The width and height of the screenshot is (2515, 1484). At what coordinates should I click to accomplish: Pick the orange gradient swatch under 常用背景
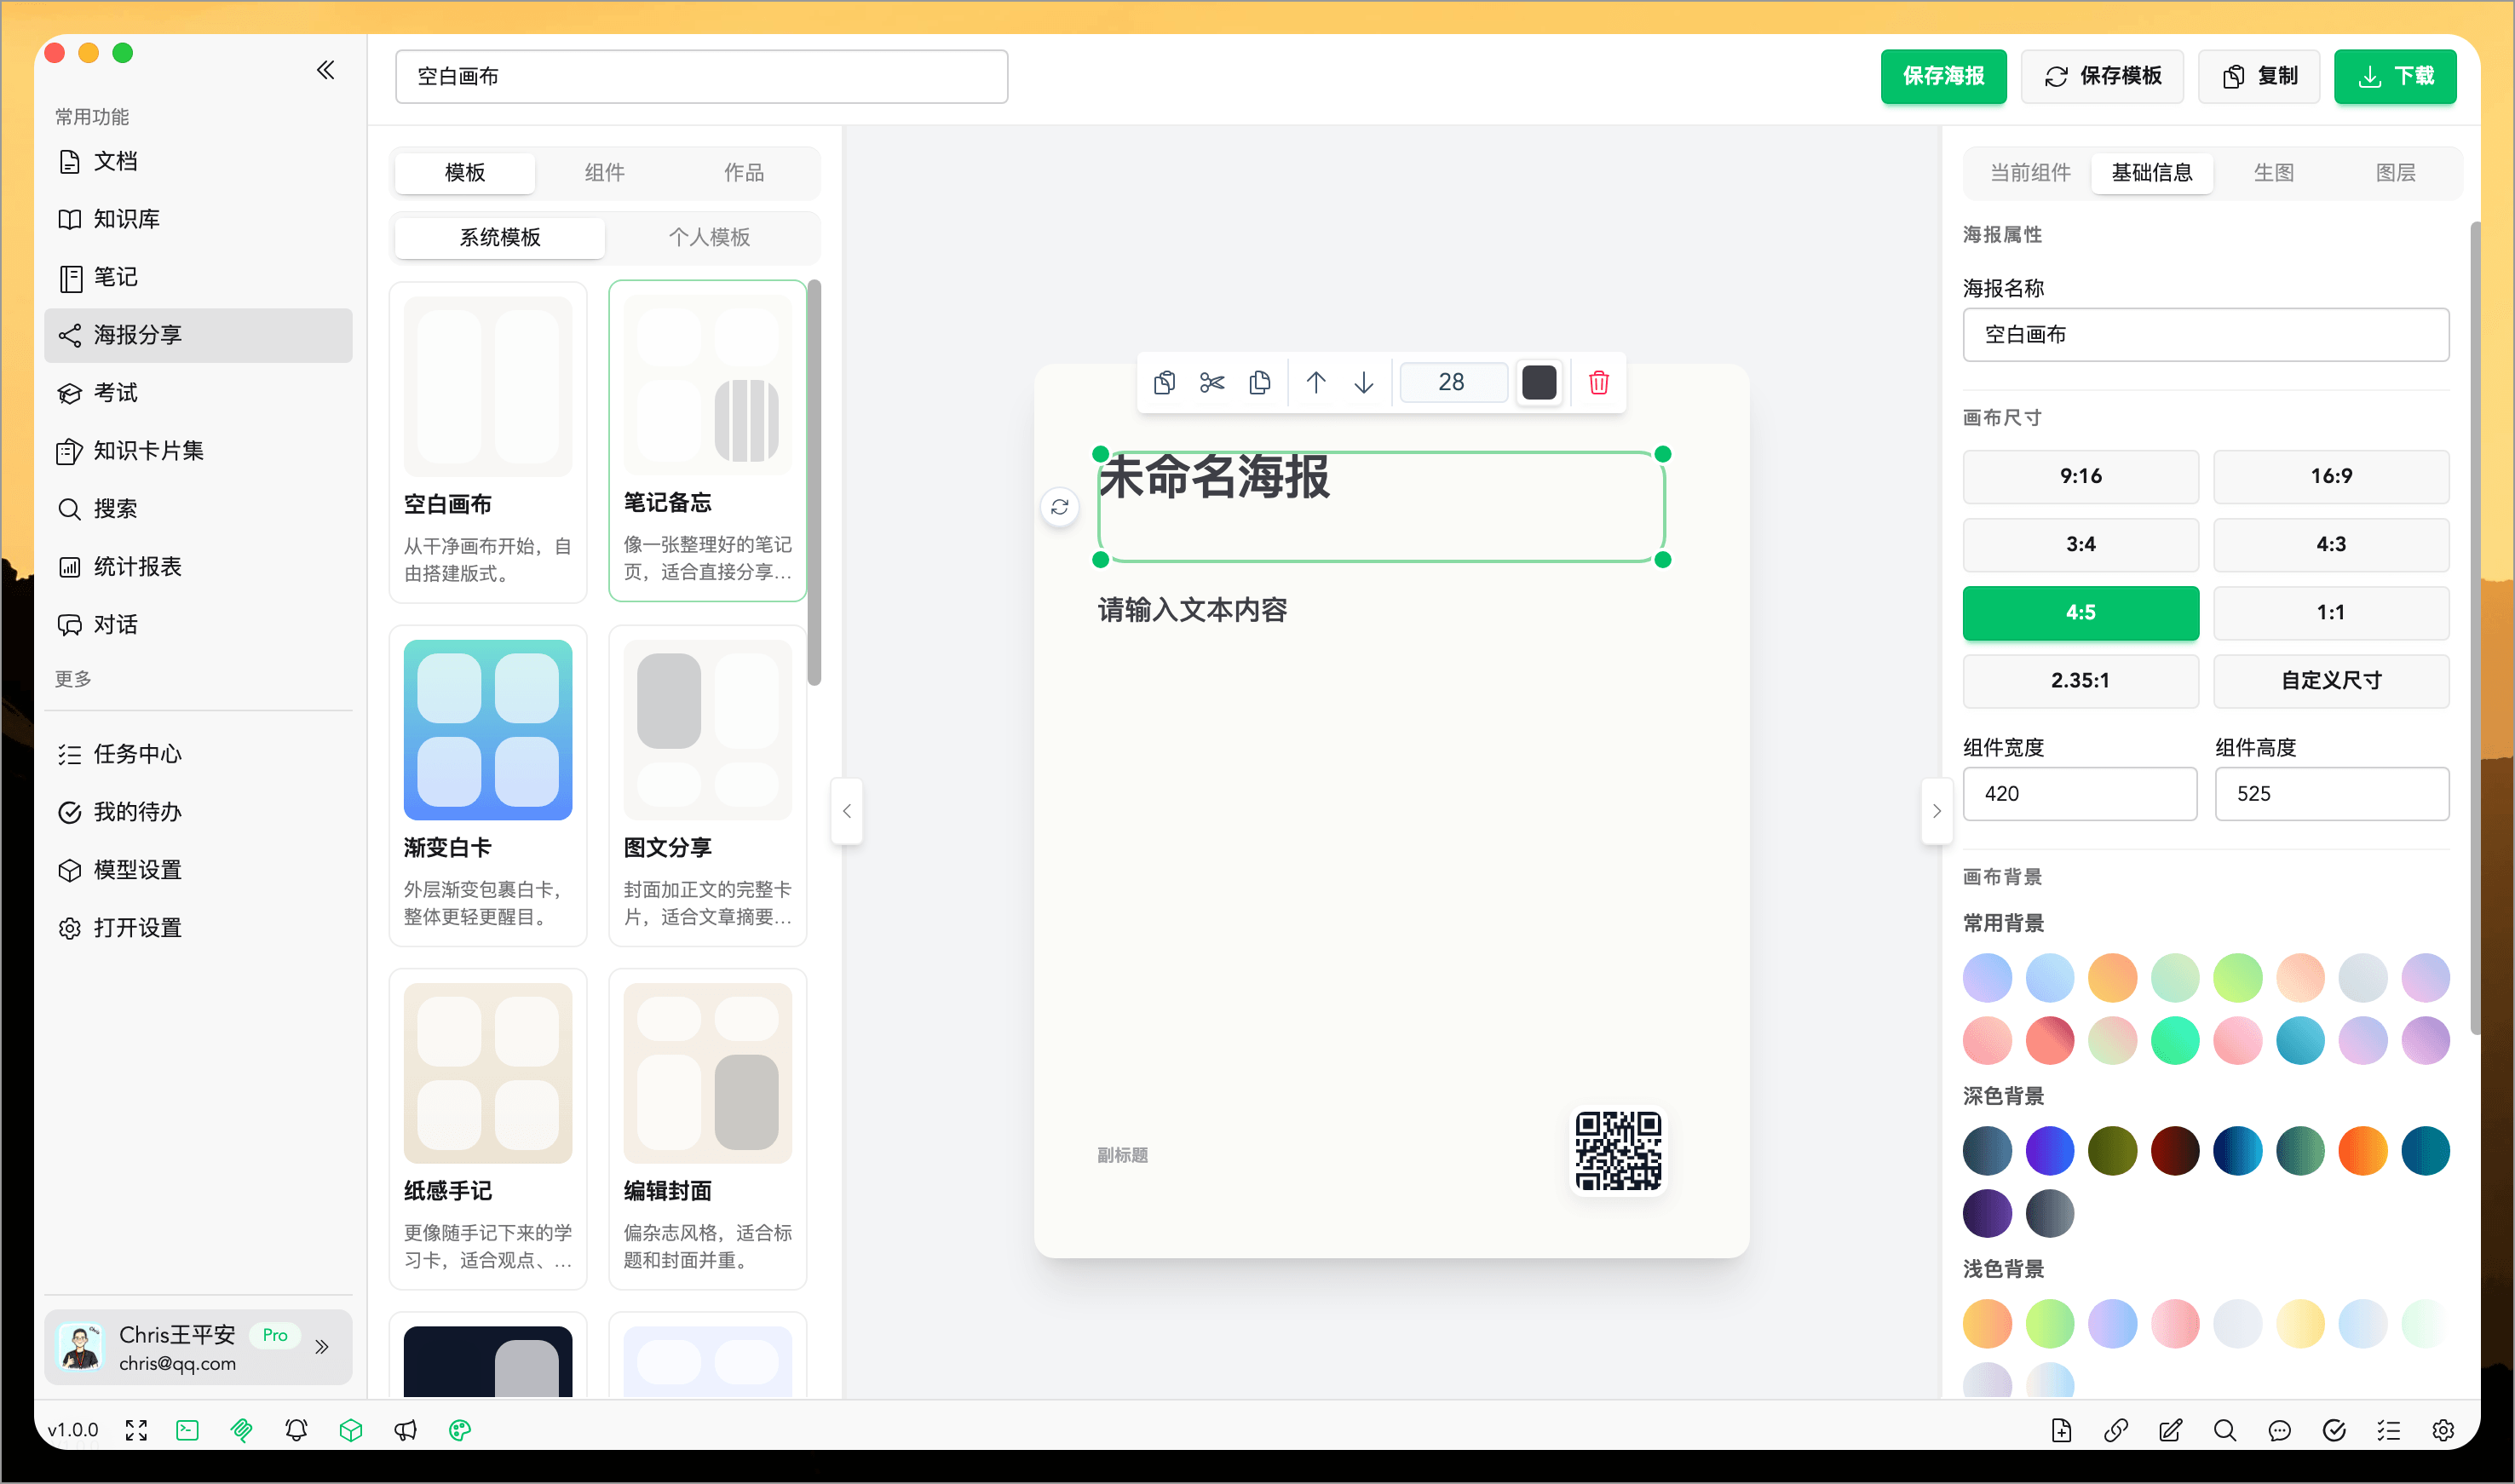point(2113,977)
